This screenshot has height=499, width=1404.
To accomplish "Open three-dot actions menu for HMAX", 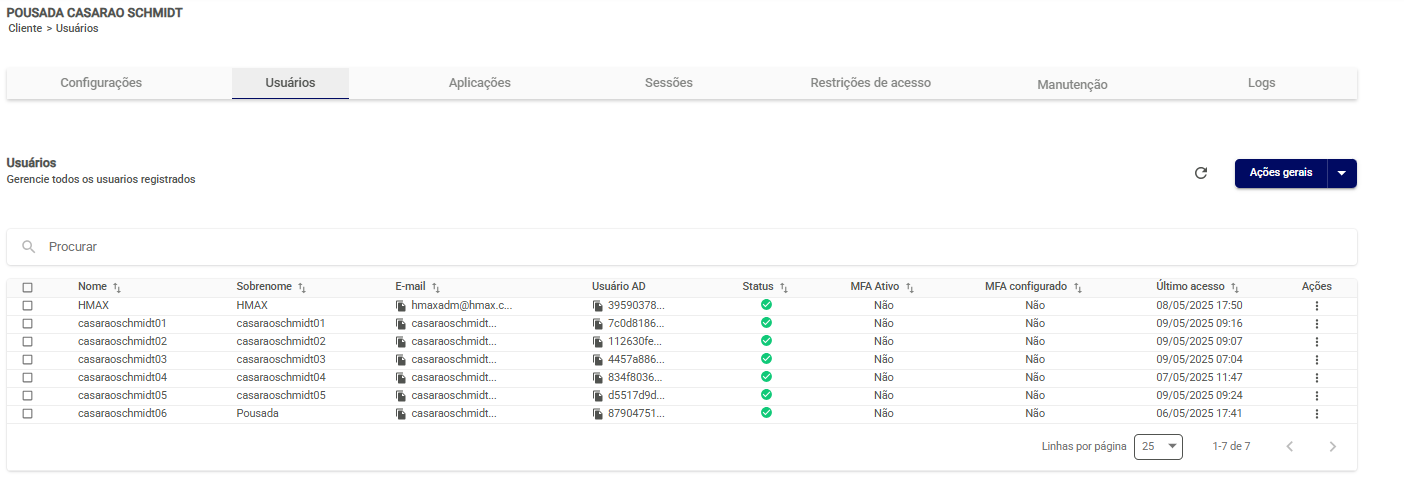I will tap(1316, 306).
